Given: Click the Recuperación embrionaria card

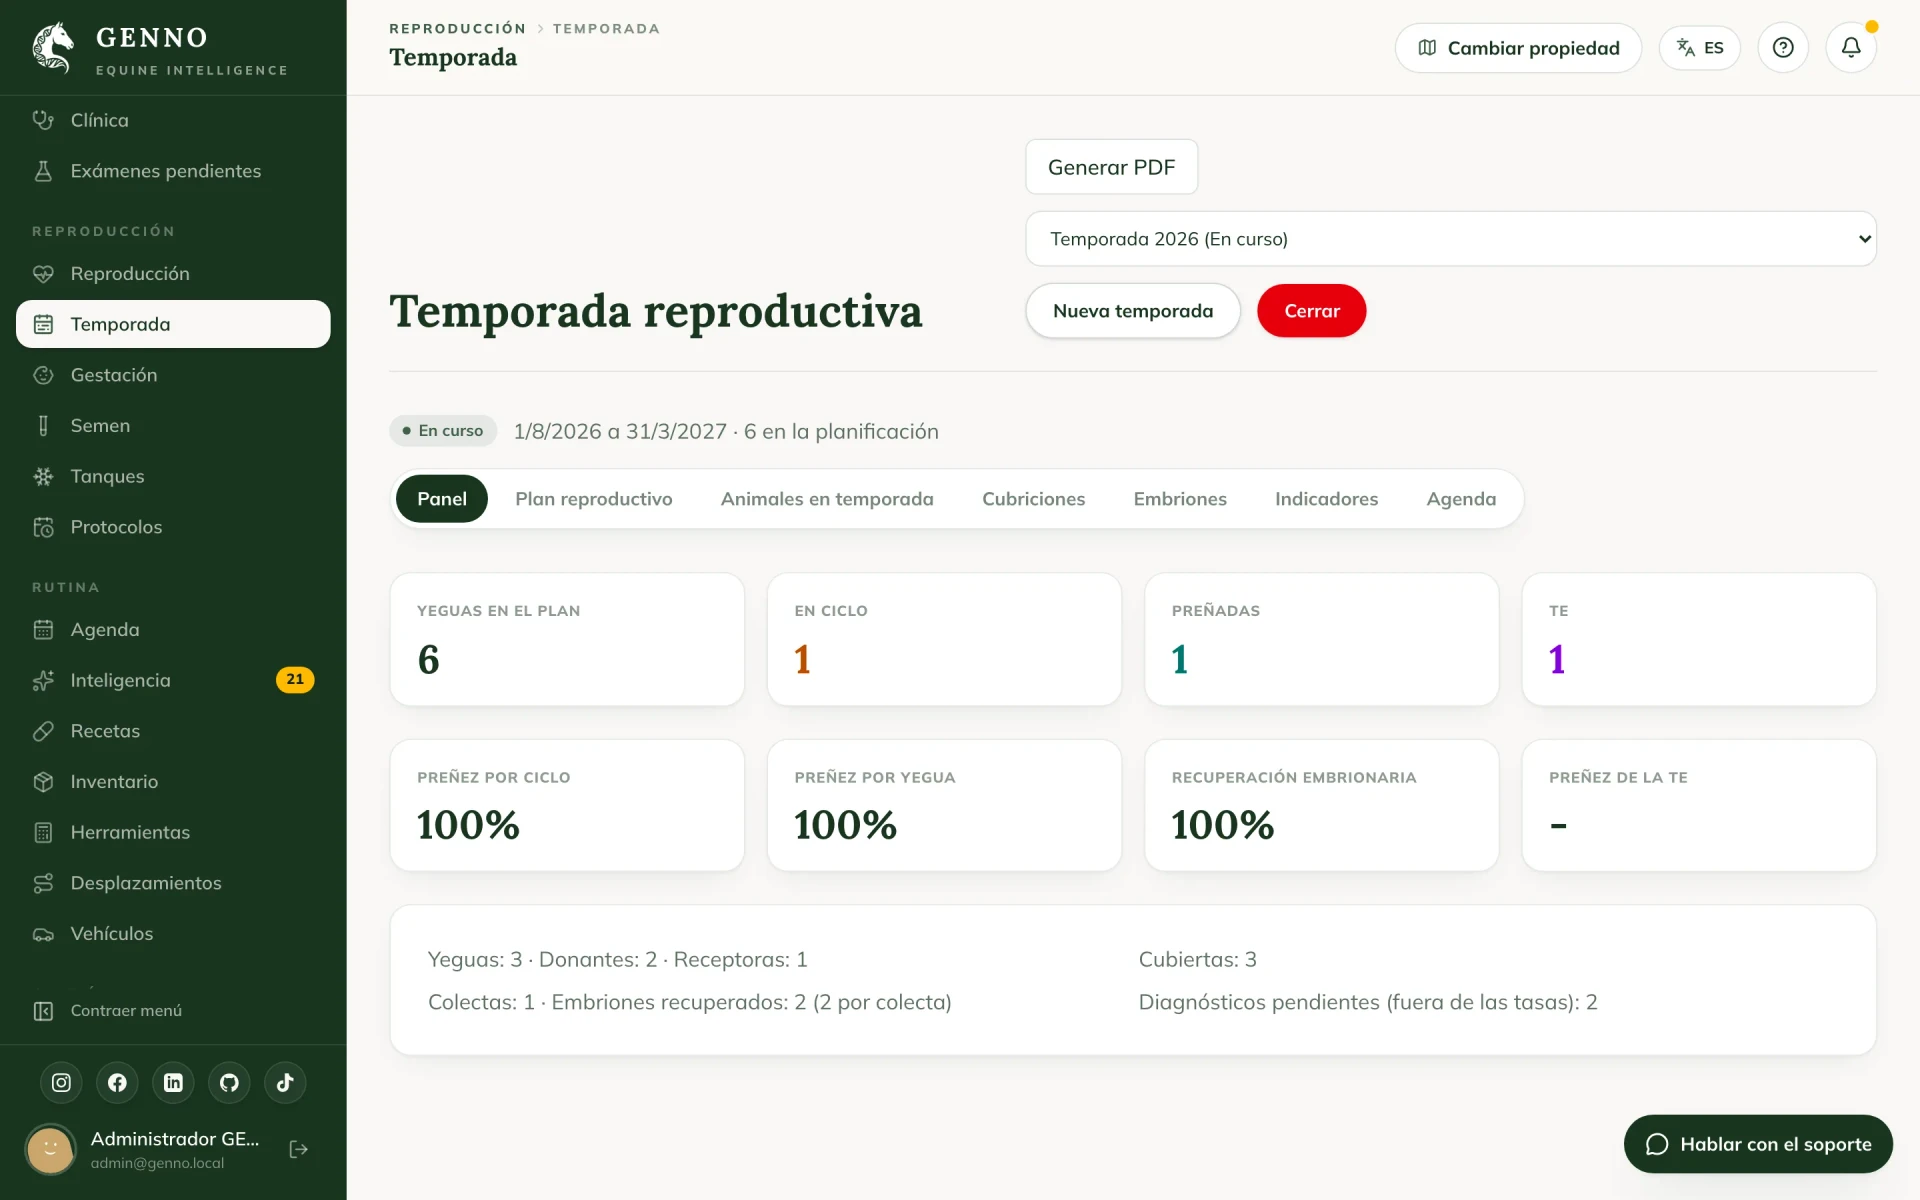Looking at the screenshot, I should pos(1321,805).
